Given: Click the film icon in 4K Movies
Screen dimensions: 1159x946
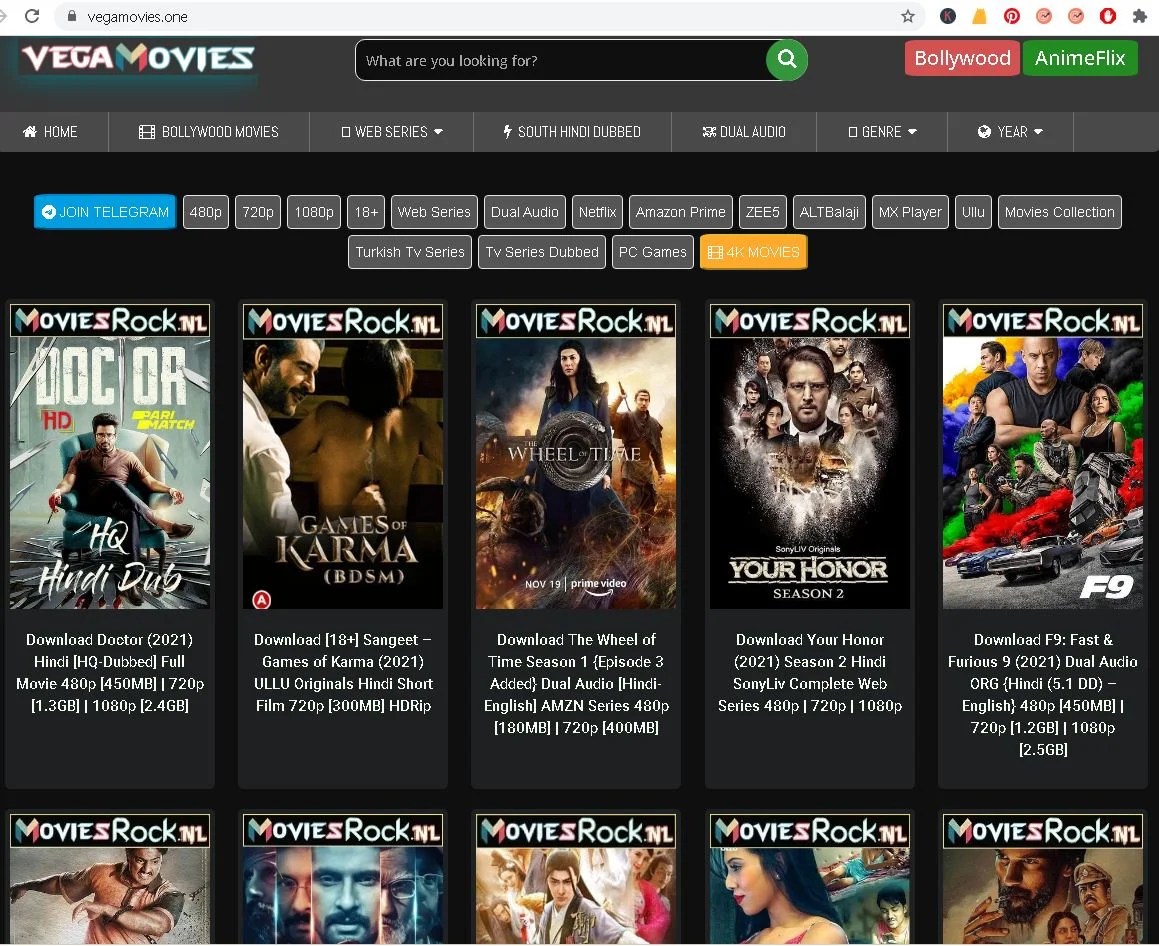Looking at the screenshot, I should coord(715,252).
